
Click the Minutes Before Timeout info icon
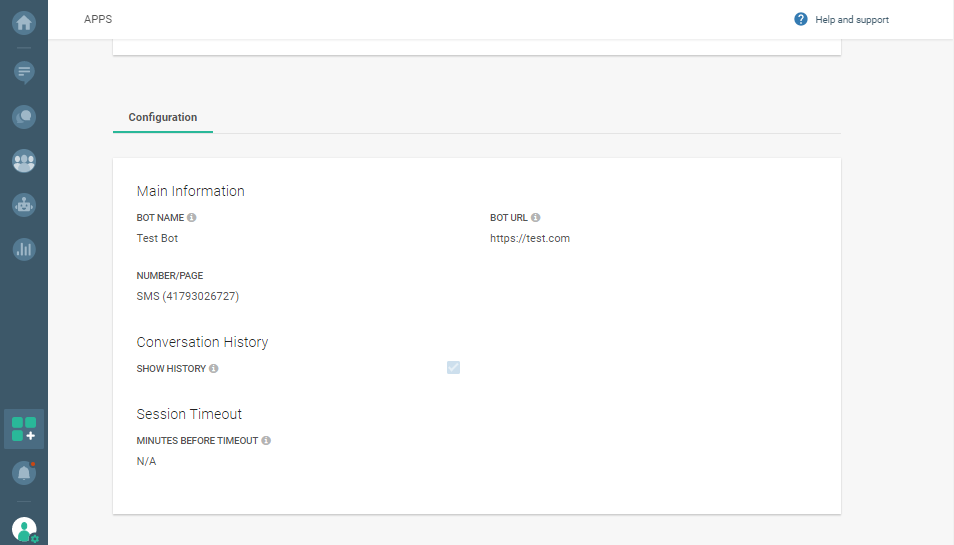[266, 441]
